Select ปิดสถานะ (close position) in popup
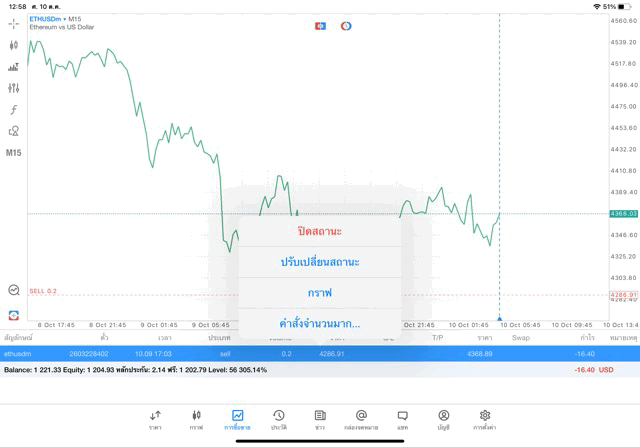Image resolution: width=640 pixels, height=447 pixels. [319, 231]
